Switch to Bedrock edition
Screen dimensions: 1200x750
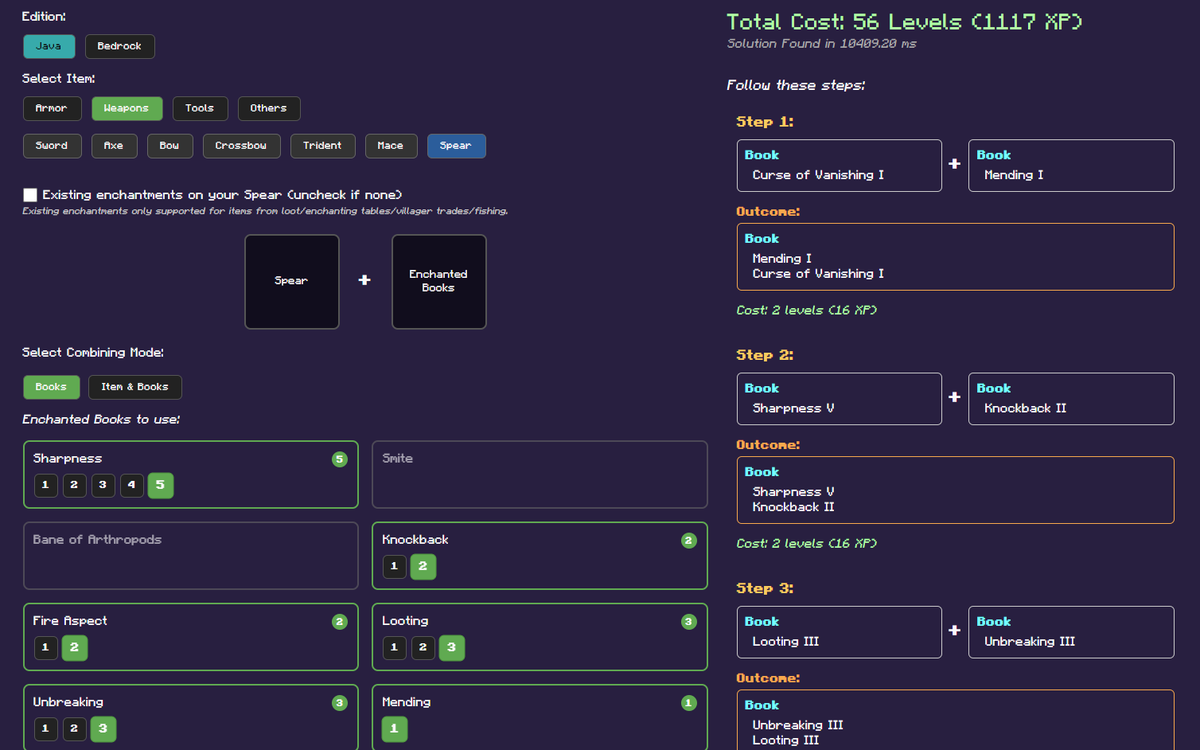120,46
